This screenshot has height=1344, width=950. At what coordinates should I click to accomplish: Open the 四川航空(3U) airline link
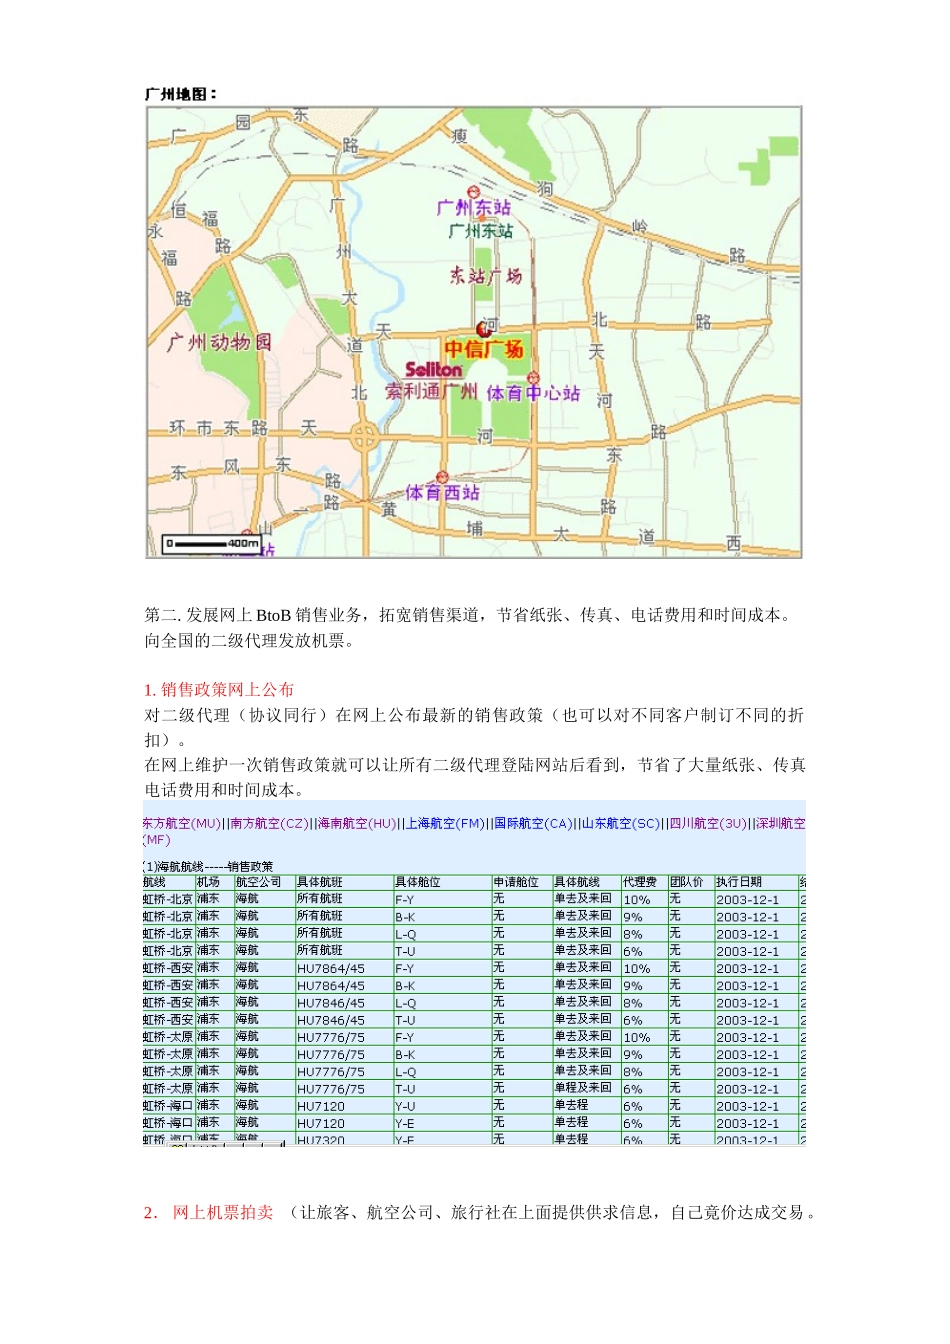point(708,824)
